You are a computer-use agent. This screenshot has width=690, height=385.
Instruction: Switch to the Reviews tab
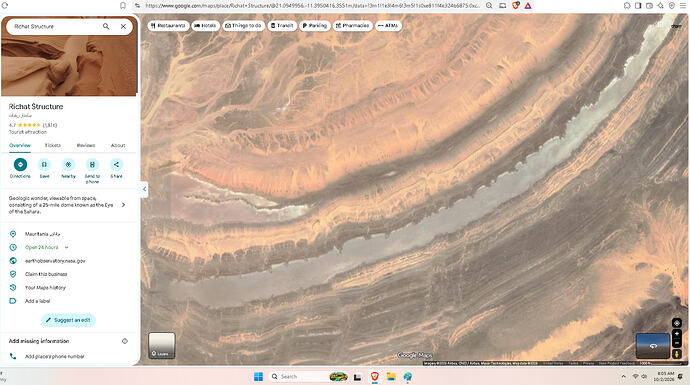pos(86,145)
